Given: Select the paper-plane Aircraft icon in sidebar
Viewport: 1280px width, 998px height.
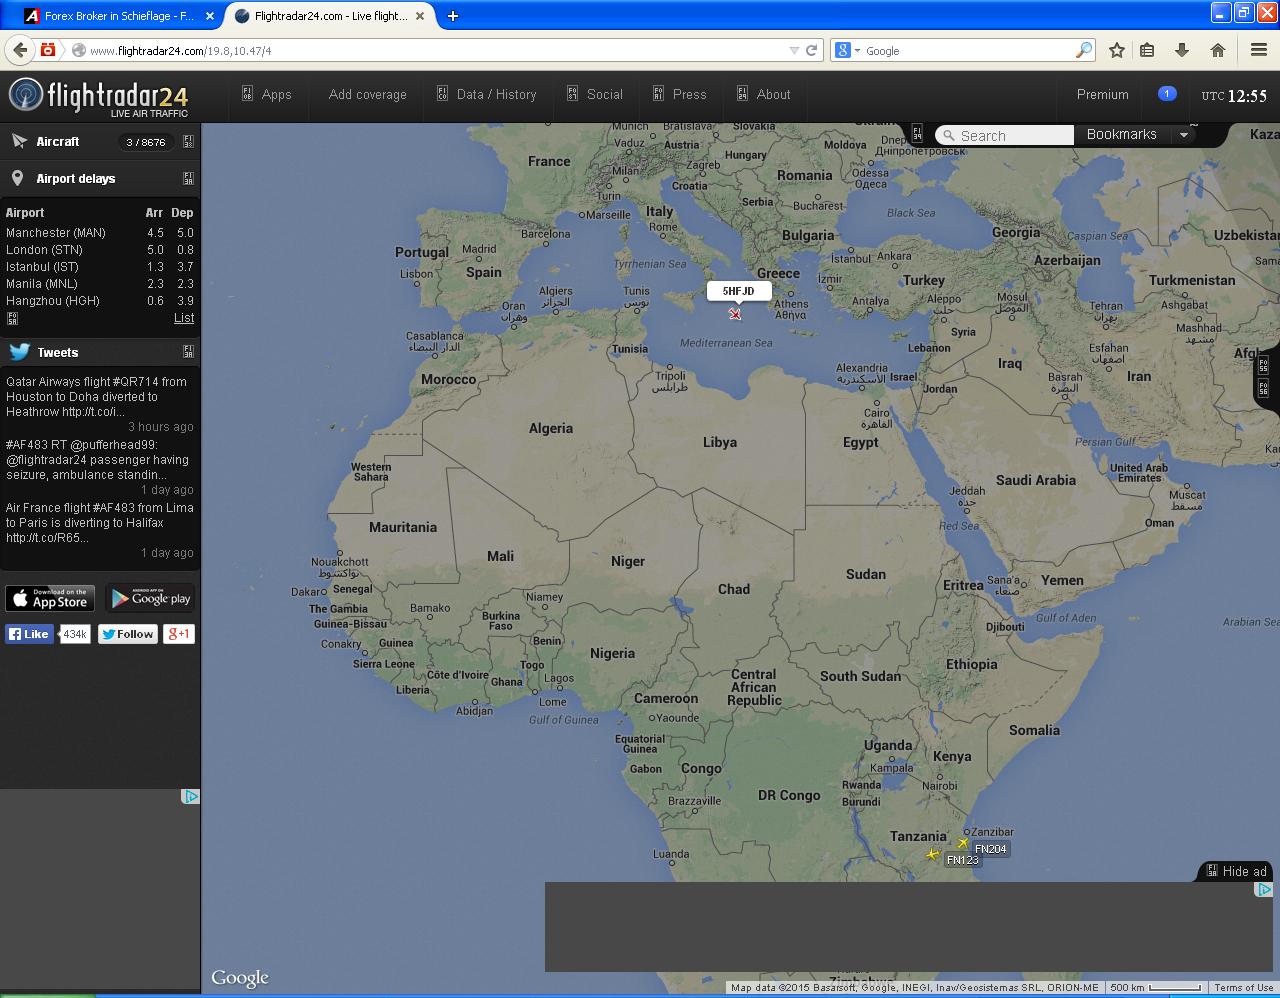Looking at the screenshot, I should click(x=18, y=141).
